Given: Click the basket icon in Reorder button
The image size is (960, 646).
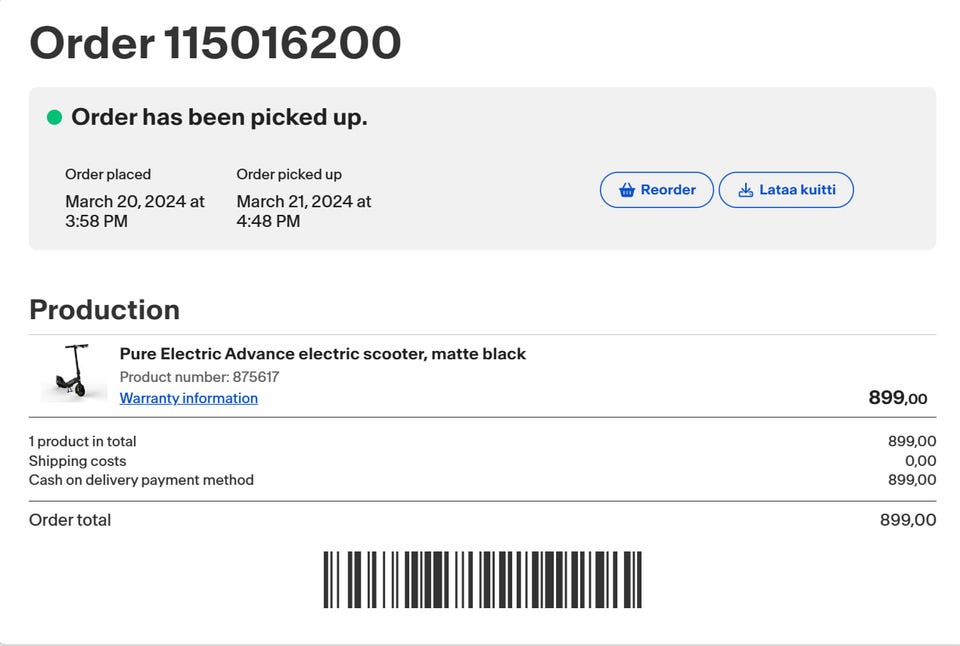Looking at the screenshot, I should [627, 190].
